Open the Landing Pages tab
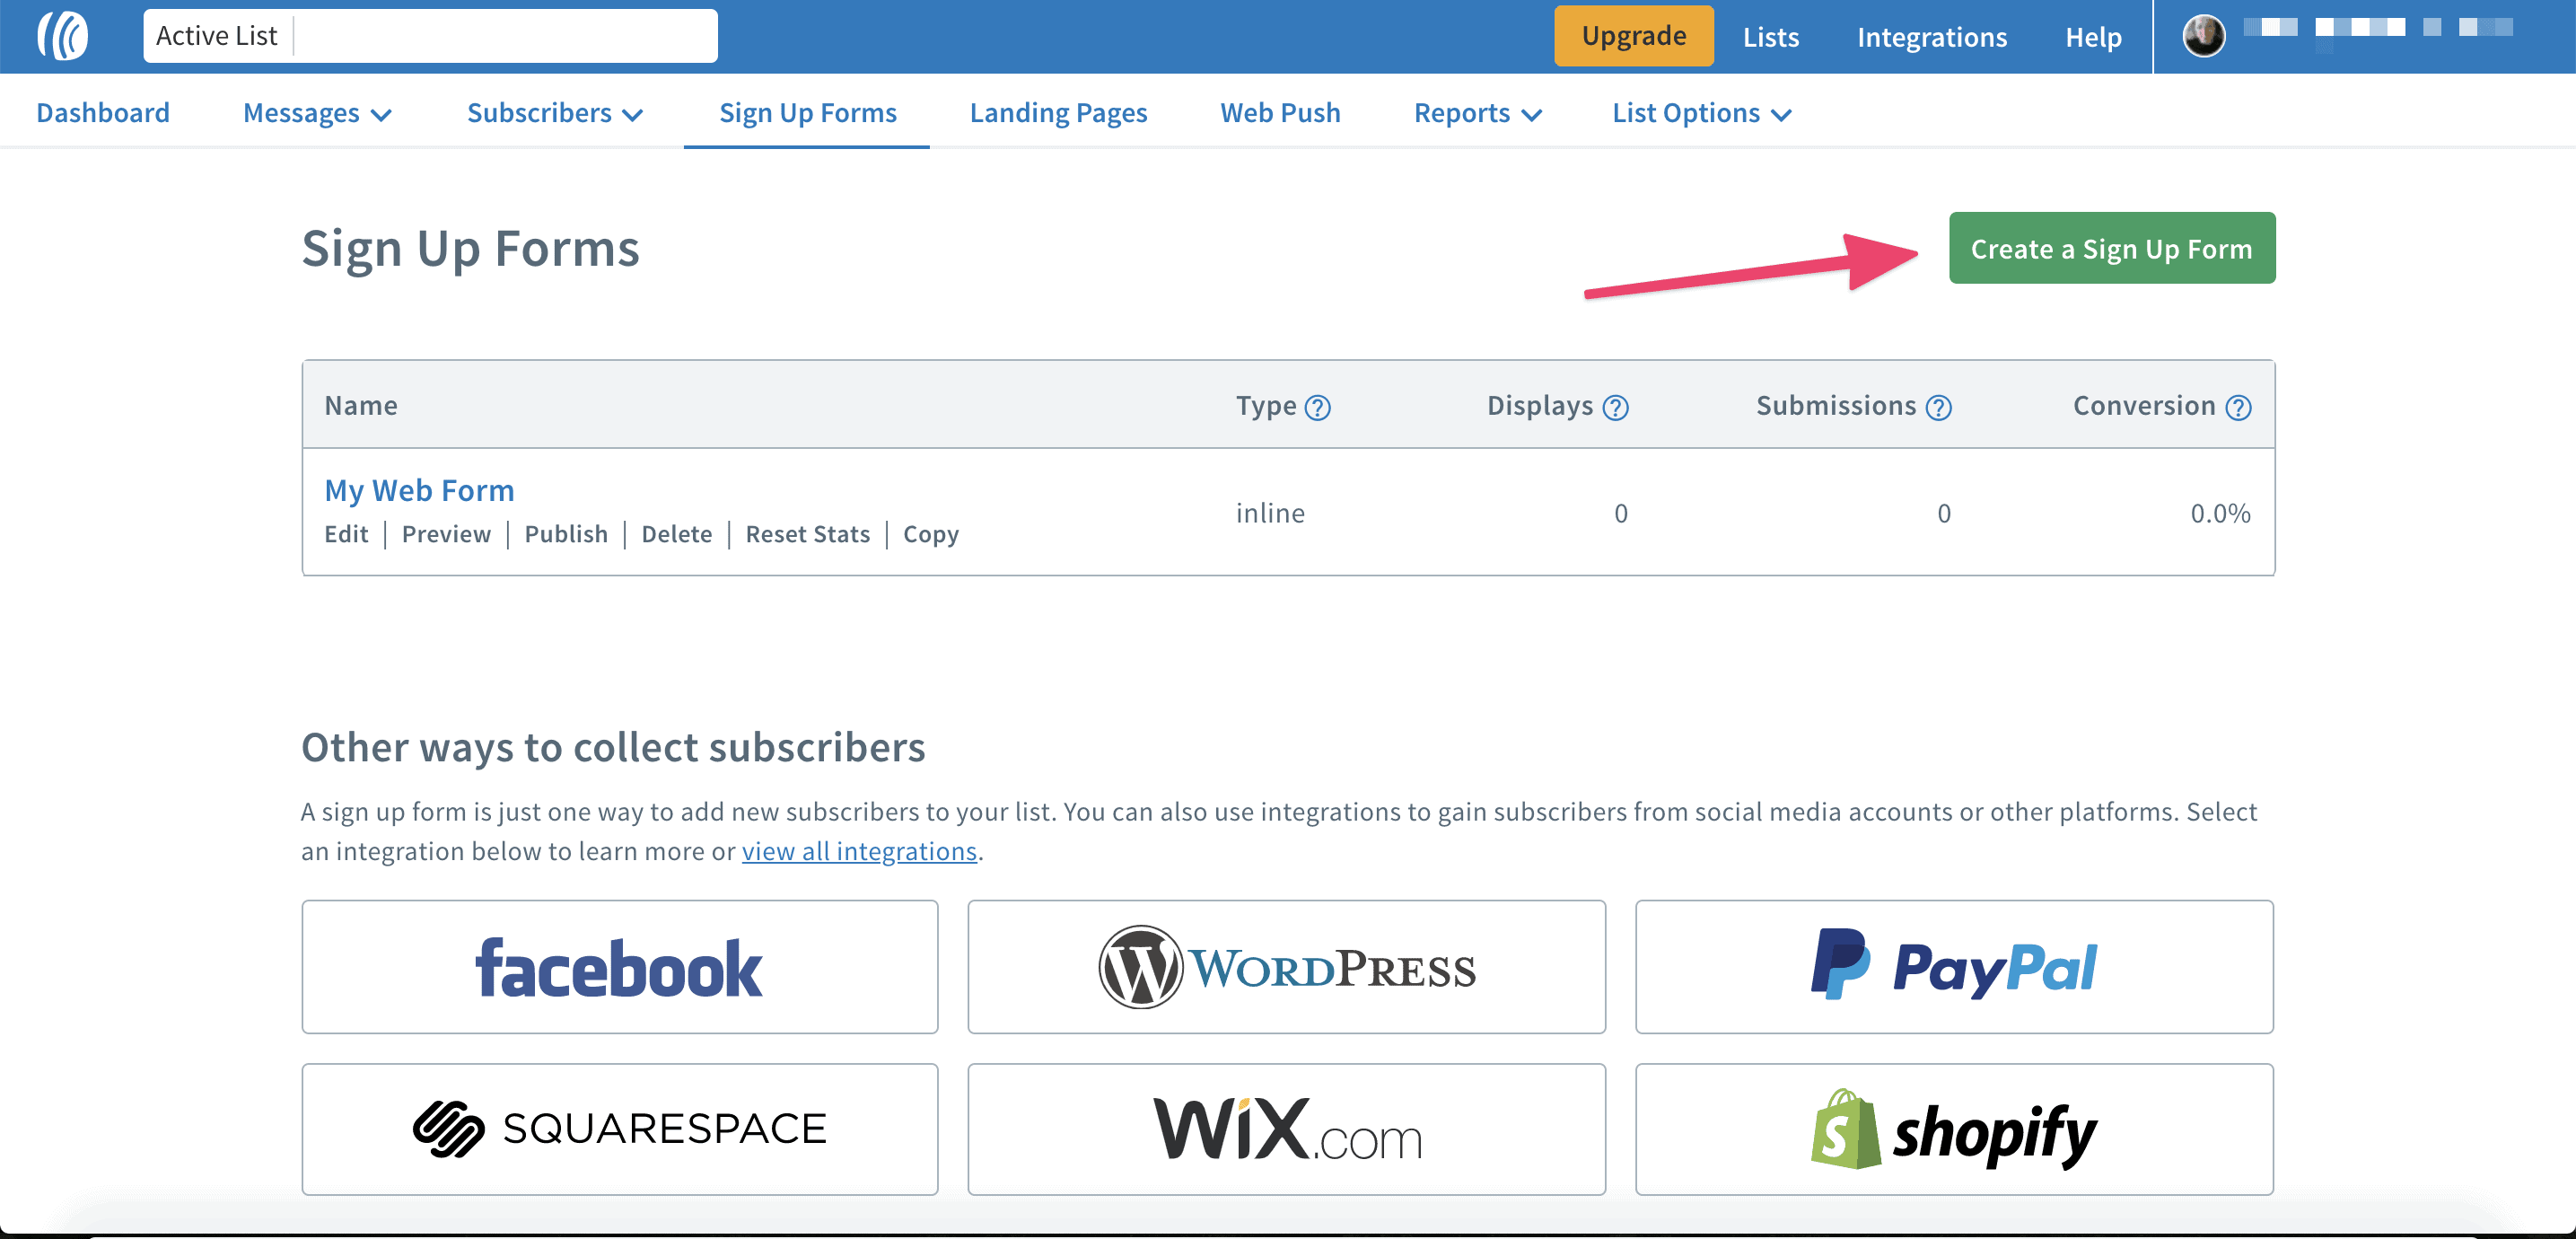This screenshot has width=2576, height=1239. click(1058, 113)
